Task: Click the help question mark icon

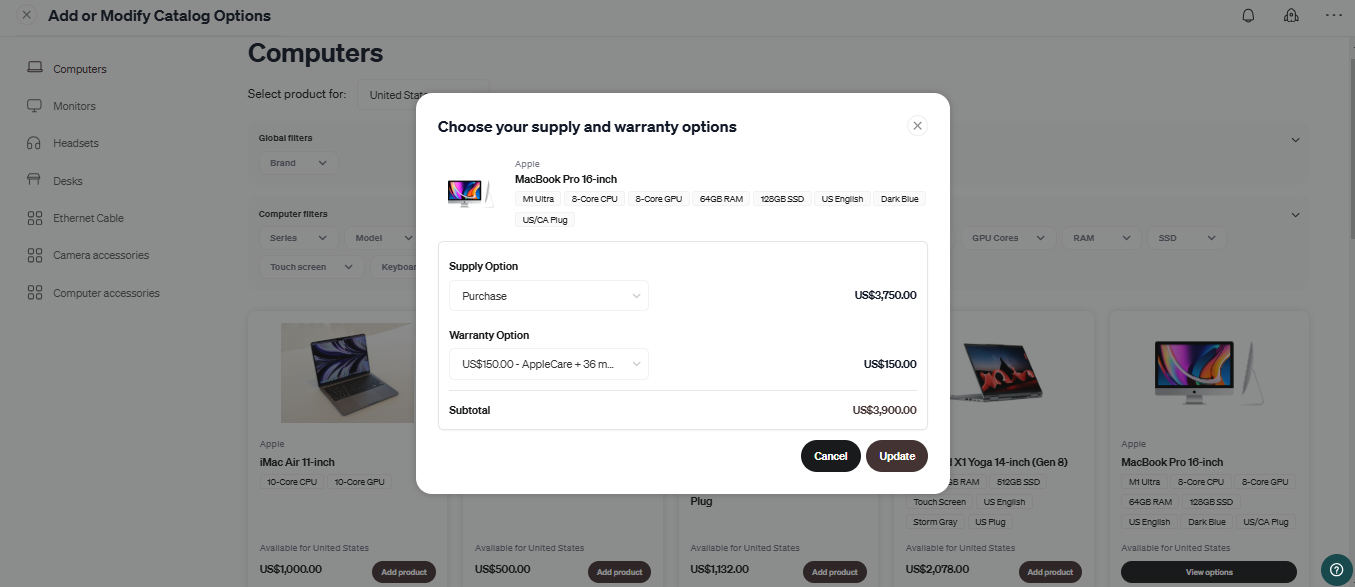Action: tap(1337, 569)
